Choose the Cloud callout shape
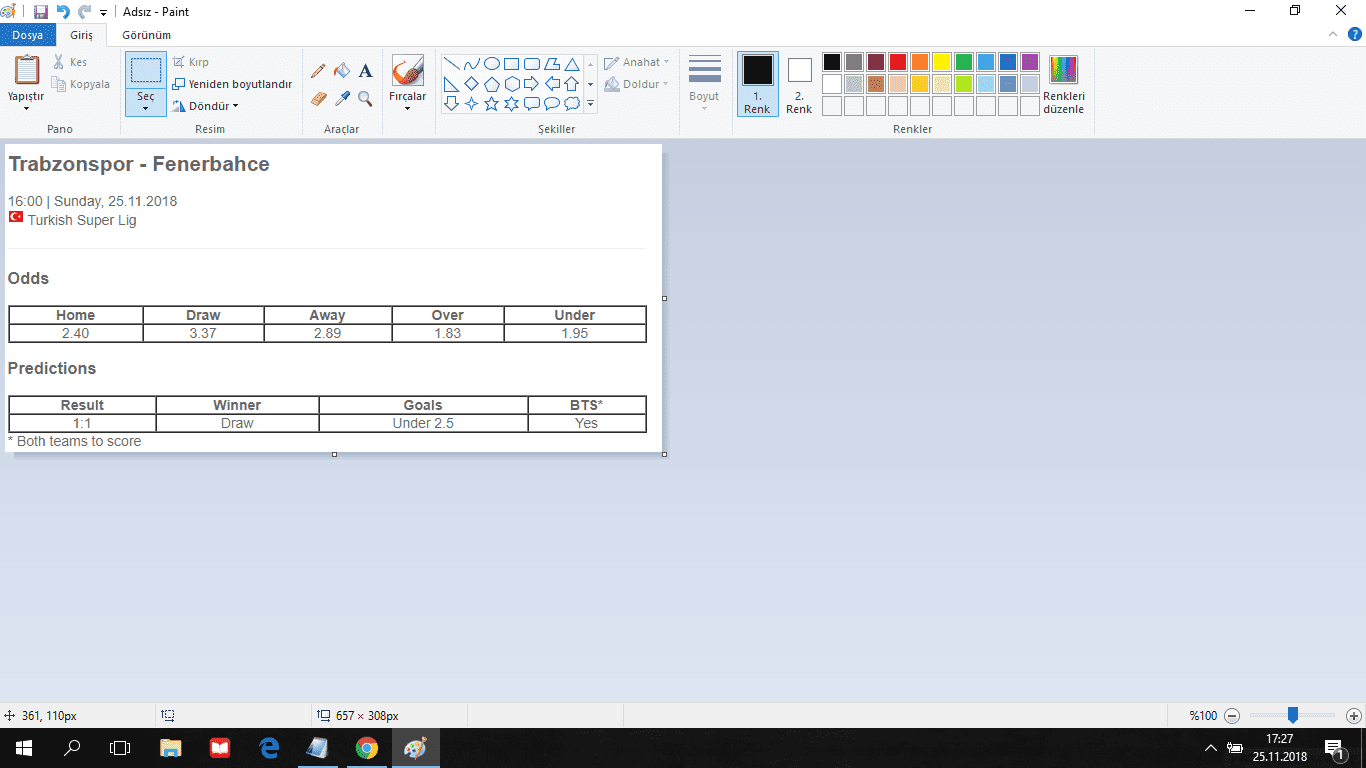Image resolution: width=1366 pixels, height=768 pixels. pos(572,104)
